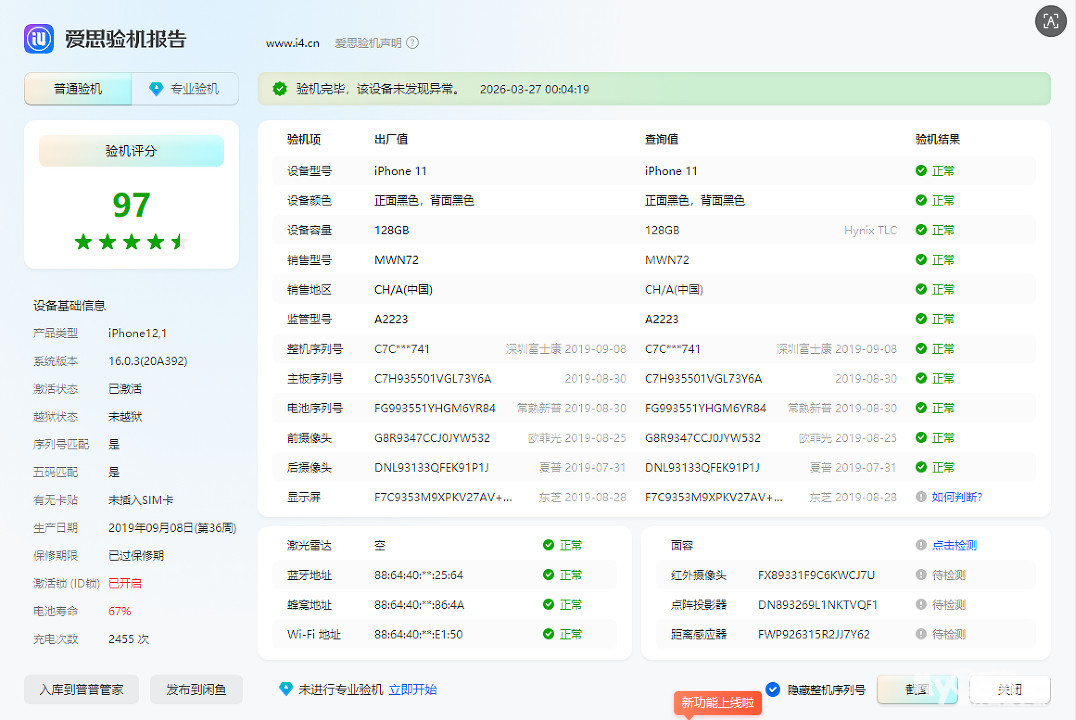
Task: Click 点击检测 link for Face ID
Action: click(954, 545)
